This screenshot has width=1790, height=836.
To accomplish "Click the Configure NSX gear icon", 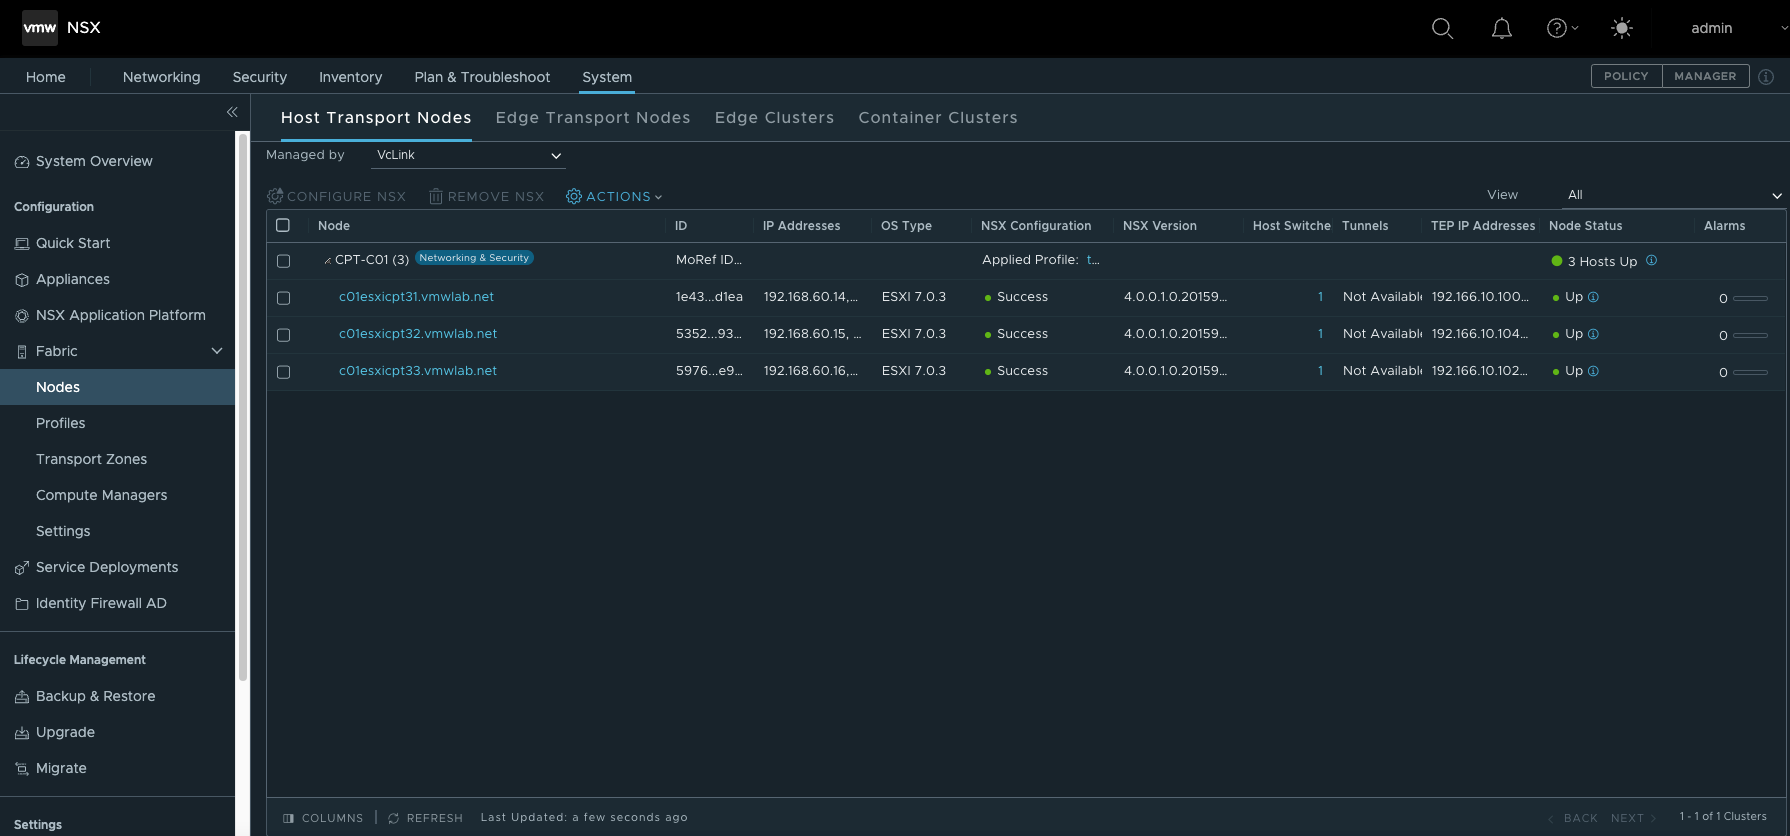I will point(275,196).
